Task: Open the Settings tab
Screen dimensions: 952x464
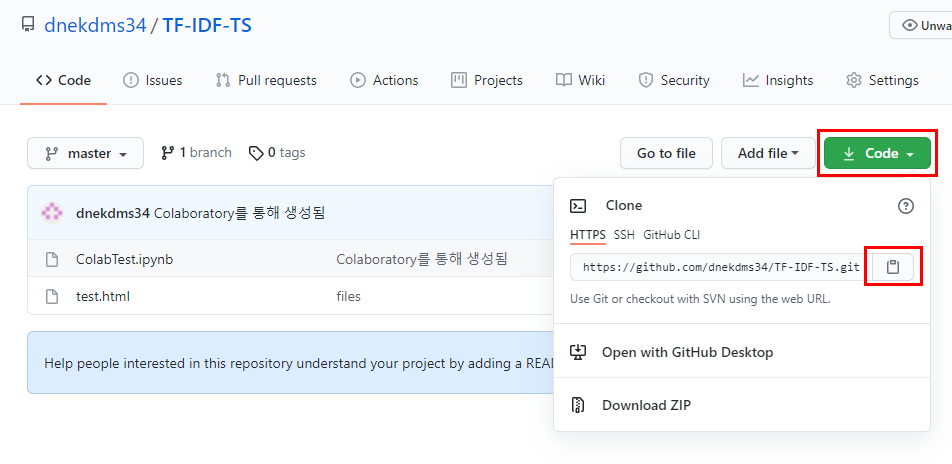Action: pos(882,80)
